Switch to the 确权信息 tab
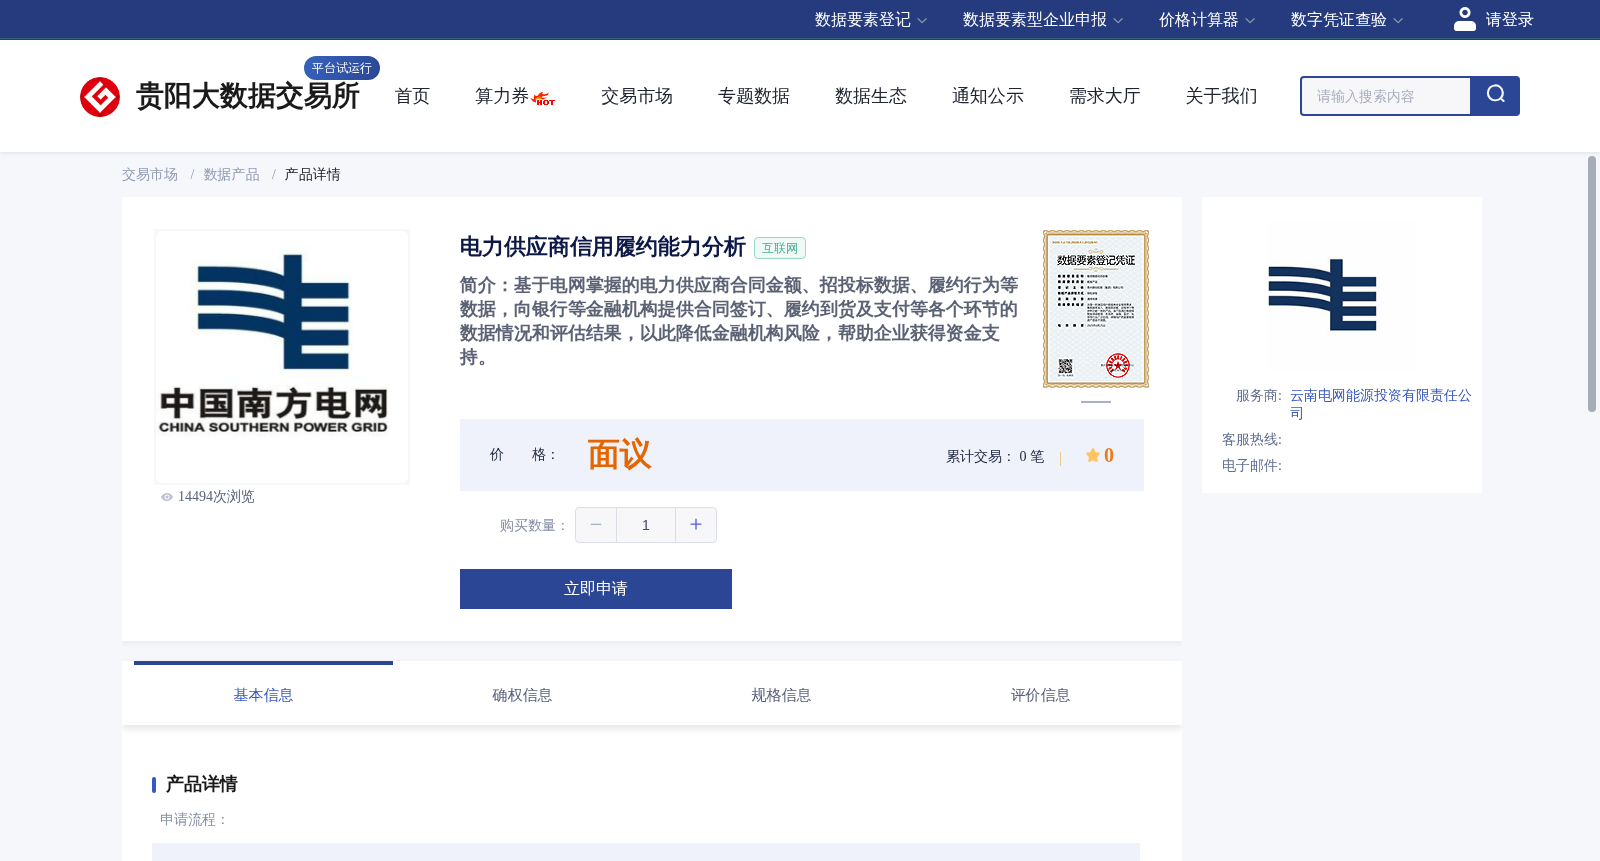The height and width of the screenshot is (861, 1600). click(522, 695)
